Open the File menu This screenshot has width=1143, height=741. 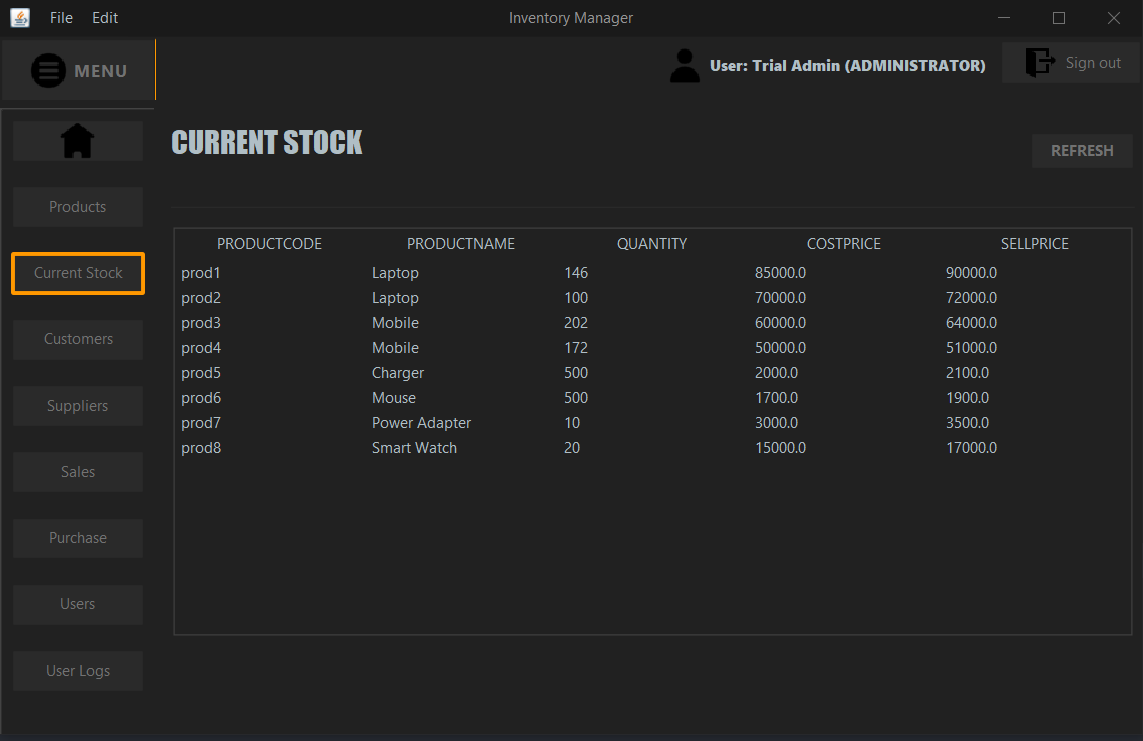click(61, 17)
